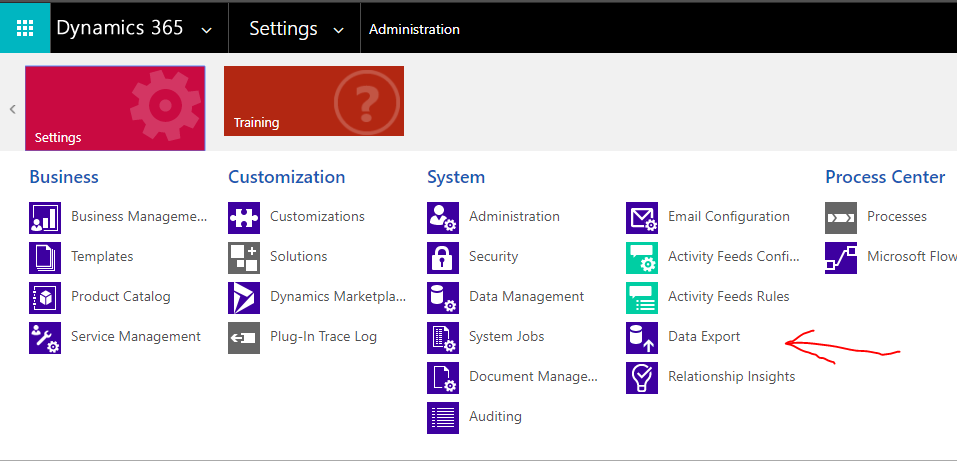
Task: Click the Service Management wrench icon
Action: [45, 338]
